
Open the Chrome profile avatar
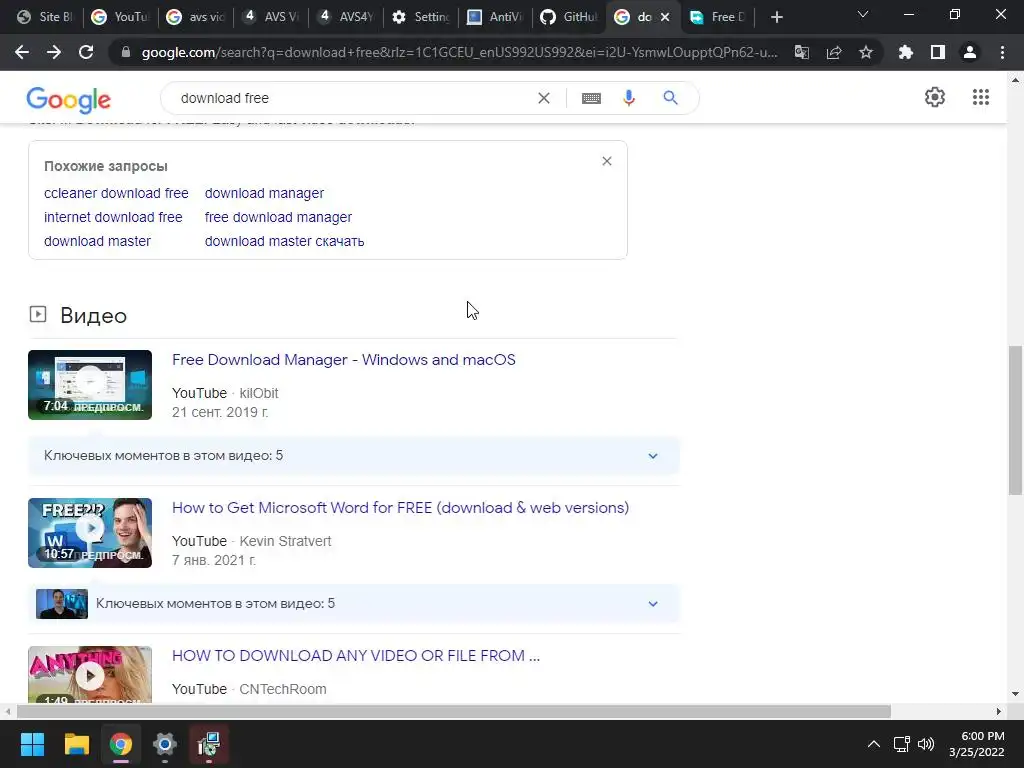970,52
